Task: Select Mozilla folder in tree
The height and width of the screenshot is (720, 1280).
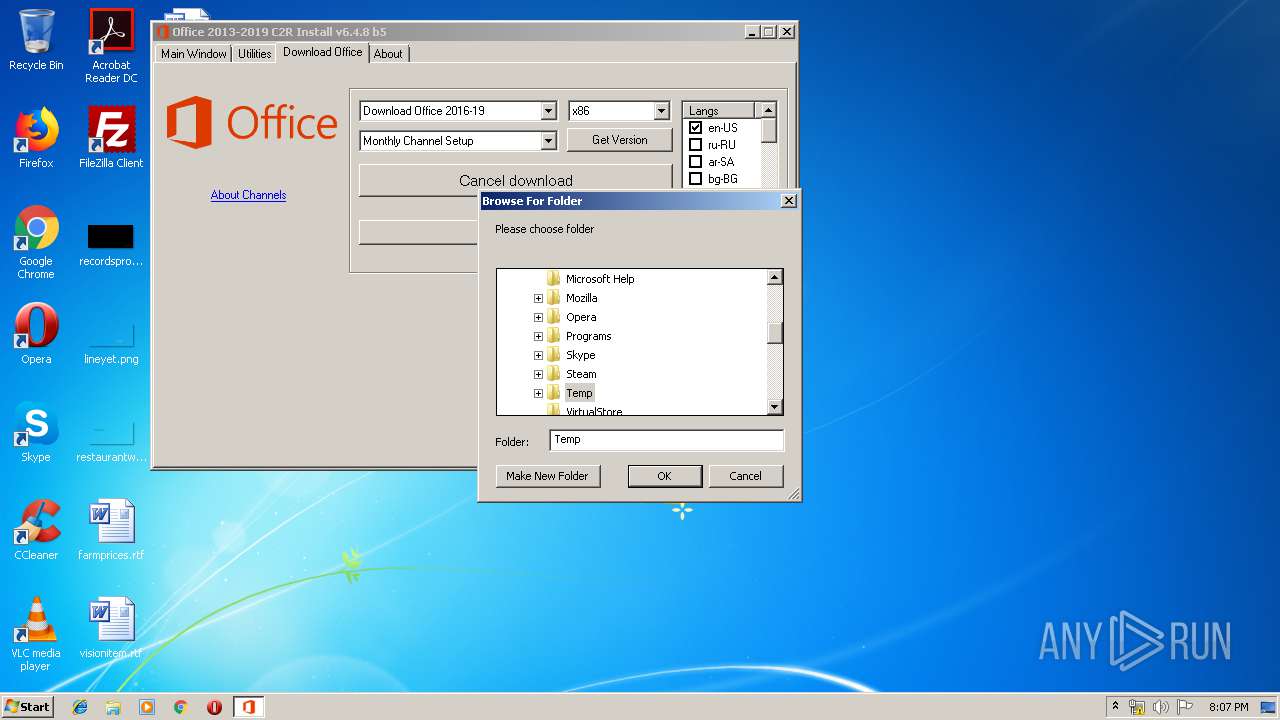Action: [x=581, y=298]
